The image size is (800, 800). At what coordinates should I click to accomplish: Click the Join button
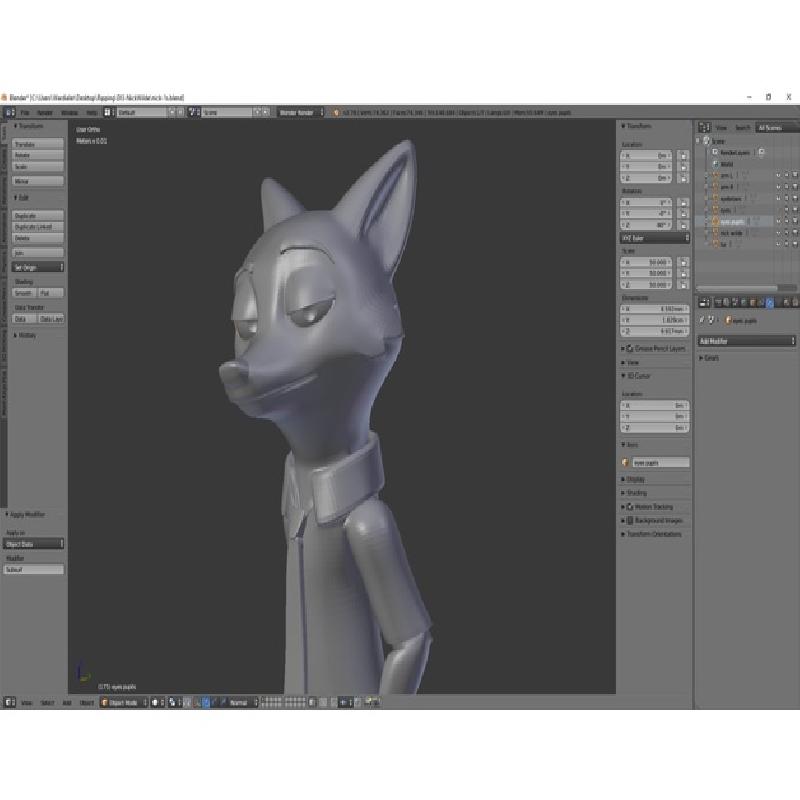point(38,253)
